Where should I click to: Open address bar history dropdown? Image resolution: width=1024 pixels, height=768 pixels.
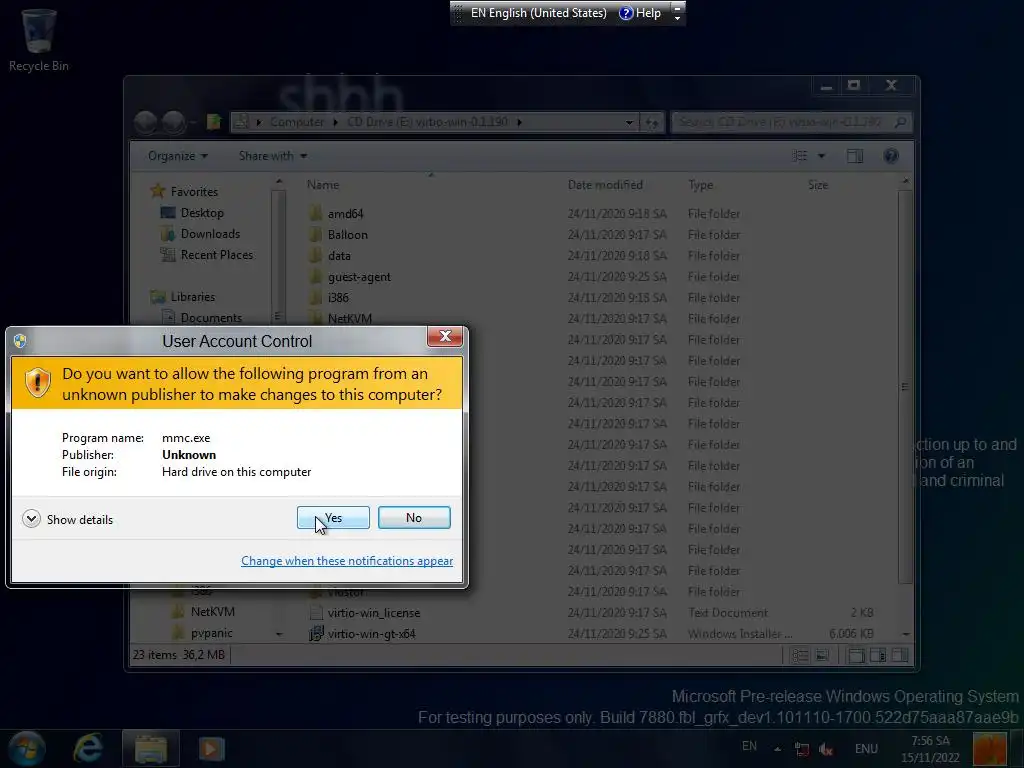(x=629, y=122)
